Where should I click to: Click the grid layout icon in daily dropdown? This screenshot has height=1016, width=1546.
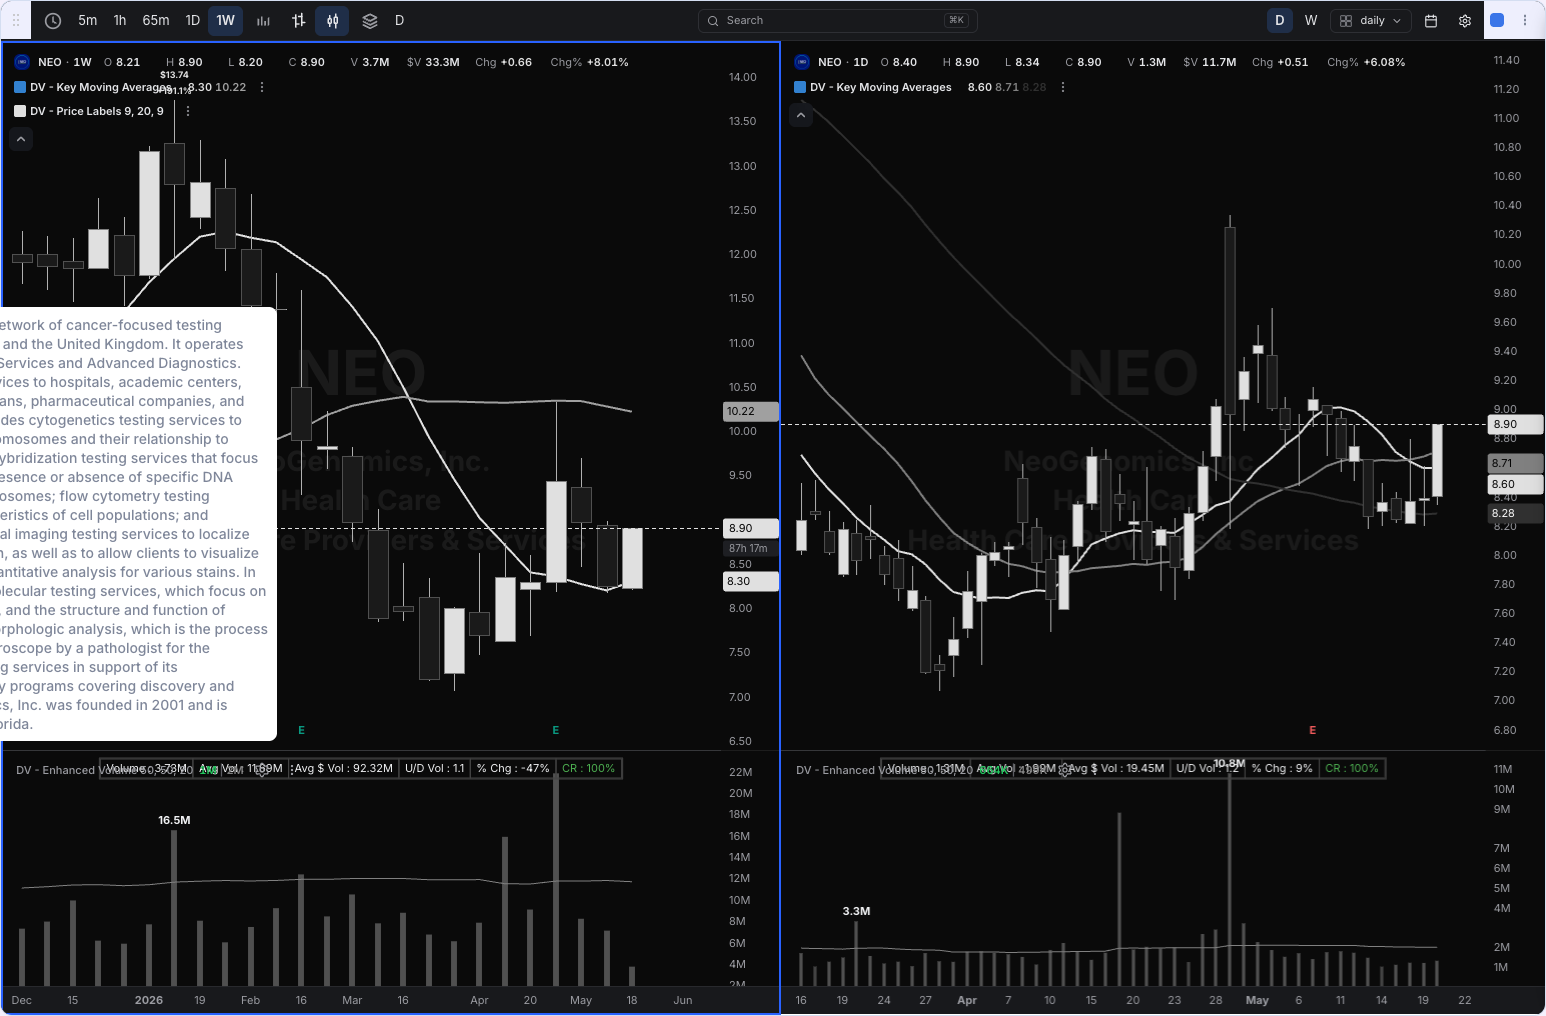click(x=1346, y=20)
